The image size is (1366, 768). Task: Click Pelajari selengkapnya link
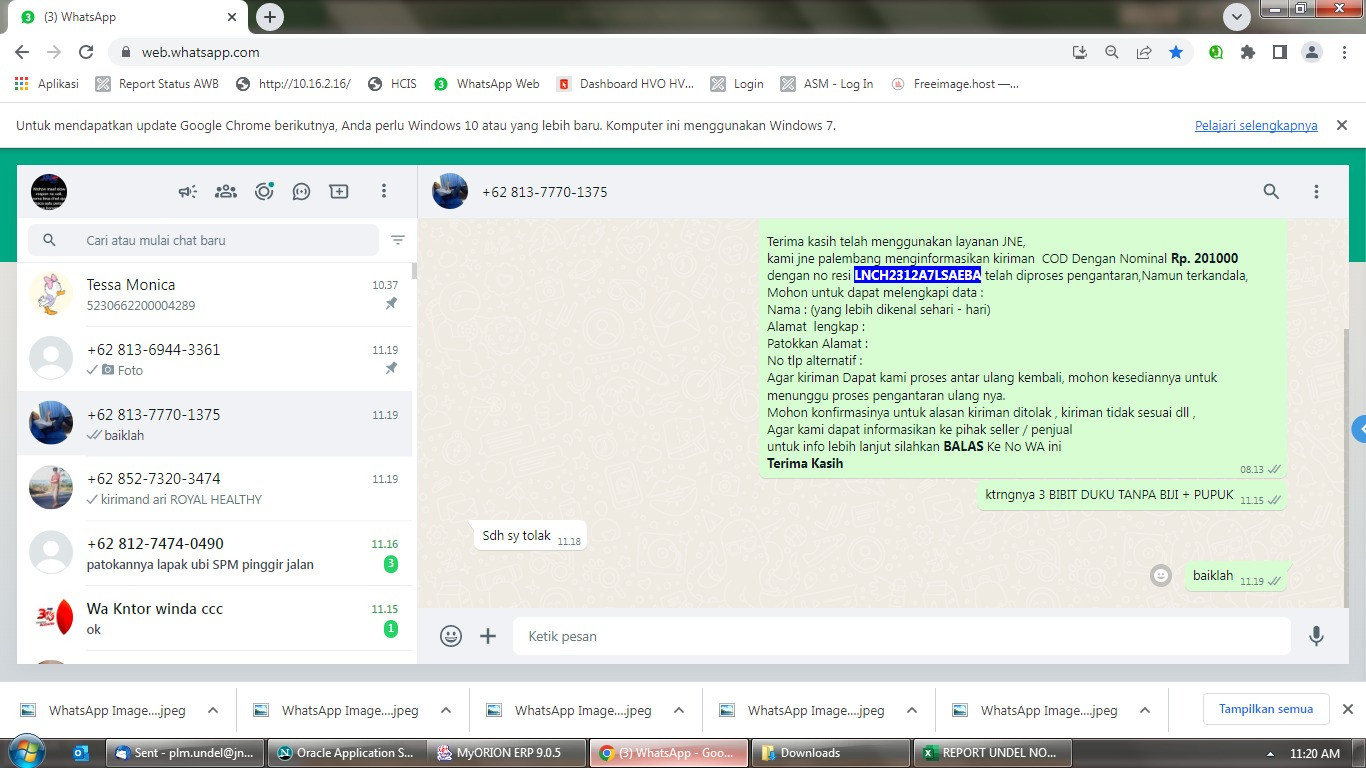pyautogui.click(x=1256, y=126)
